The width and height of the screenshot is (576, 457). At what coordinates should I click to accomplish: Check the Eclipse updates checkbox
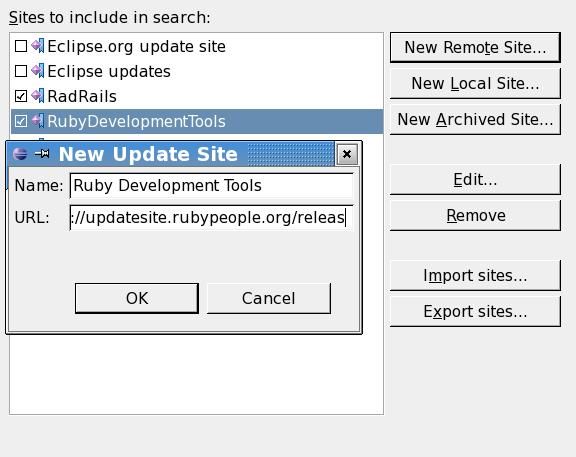tap(21, 71)
